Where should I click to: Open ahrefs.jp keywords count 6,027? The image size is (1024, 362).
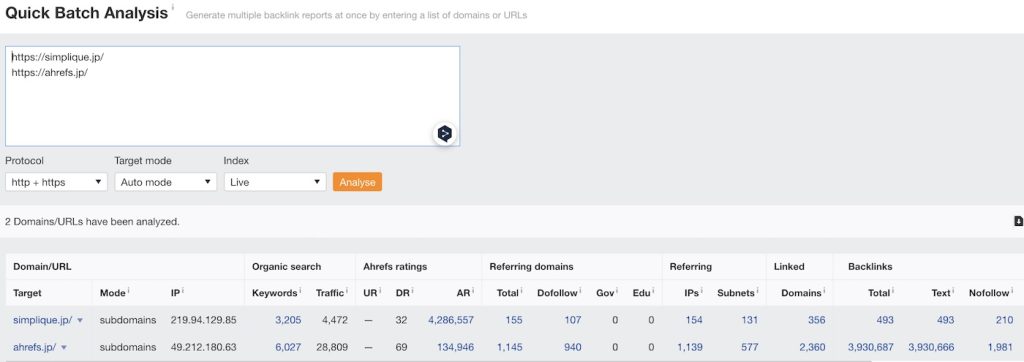pos(288,347)
